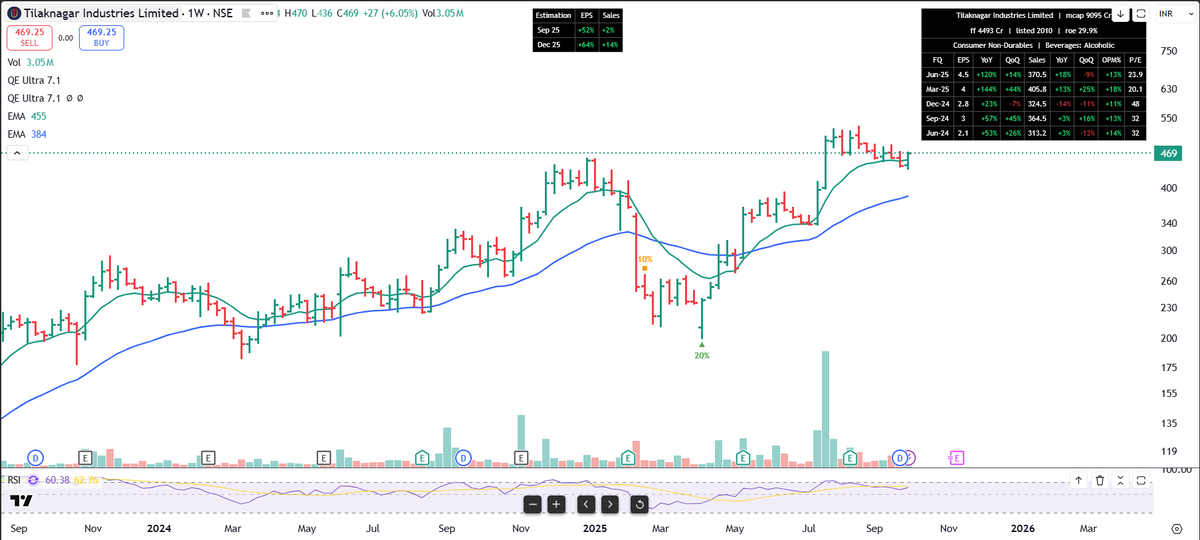Click the green earnings E marker in Aug 2025
1200x540 pixels.
tap(850, 457)
